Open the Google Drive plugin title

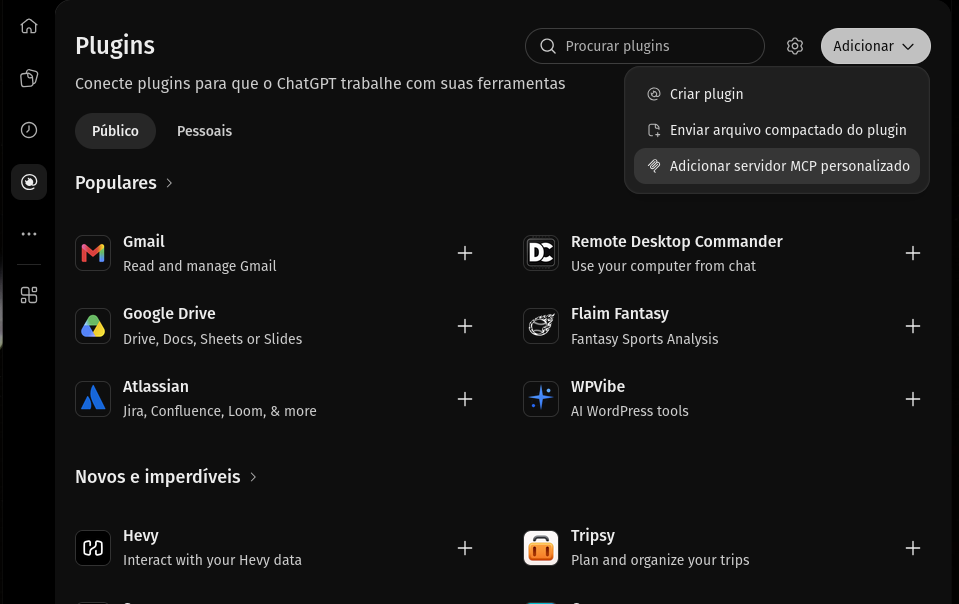point(169,314)
